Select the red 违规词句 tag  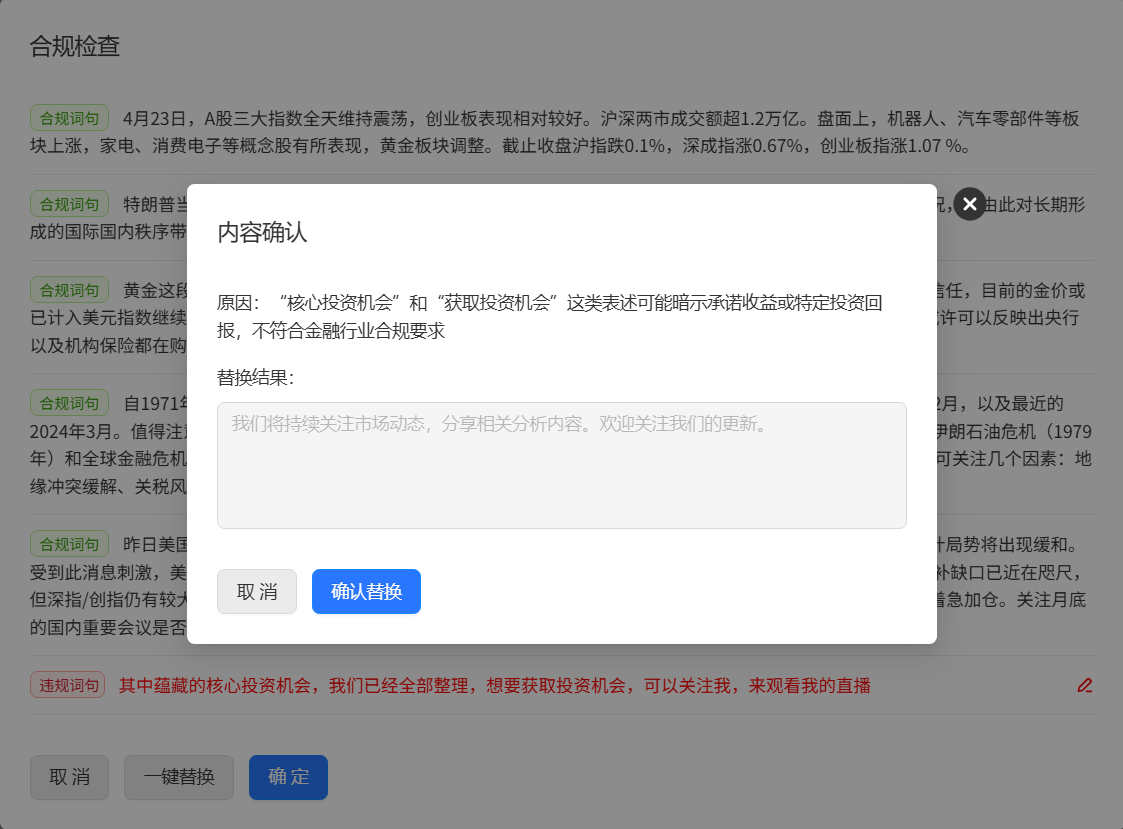tap(68, 685)
